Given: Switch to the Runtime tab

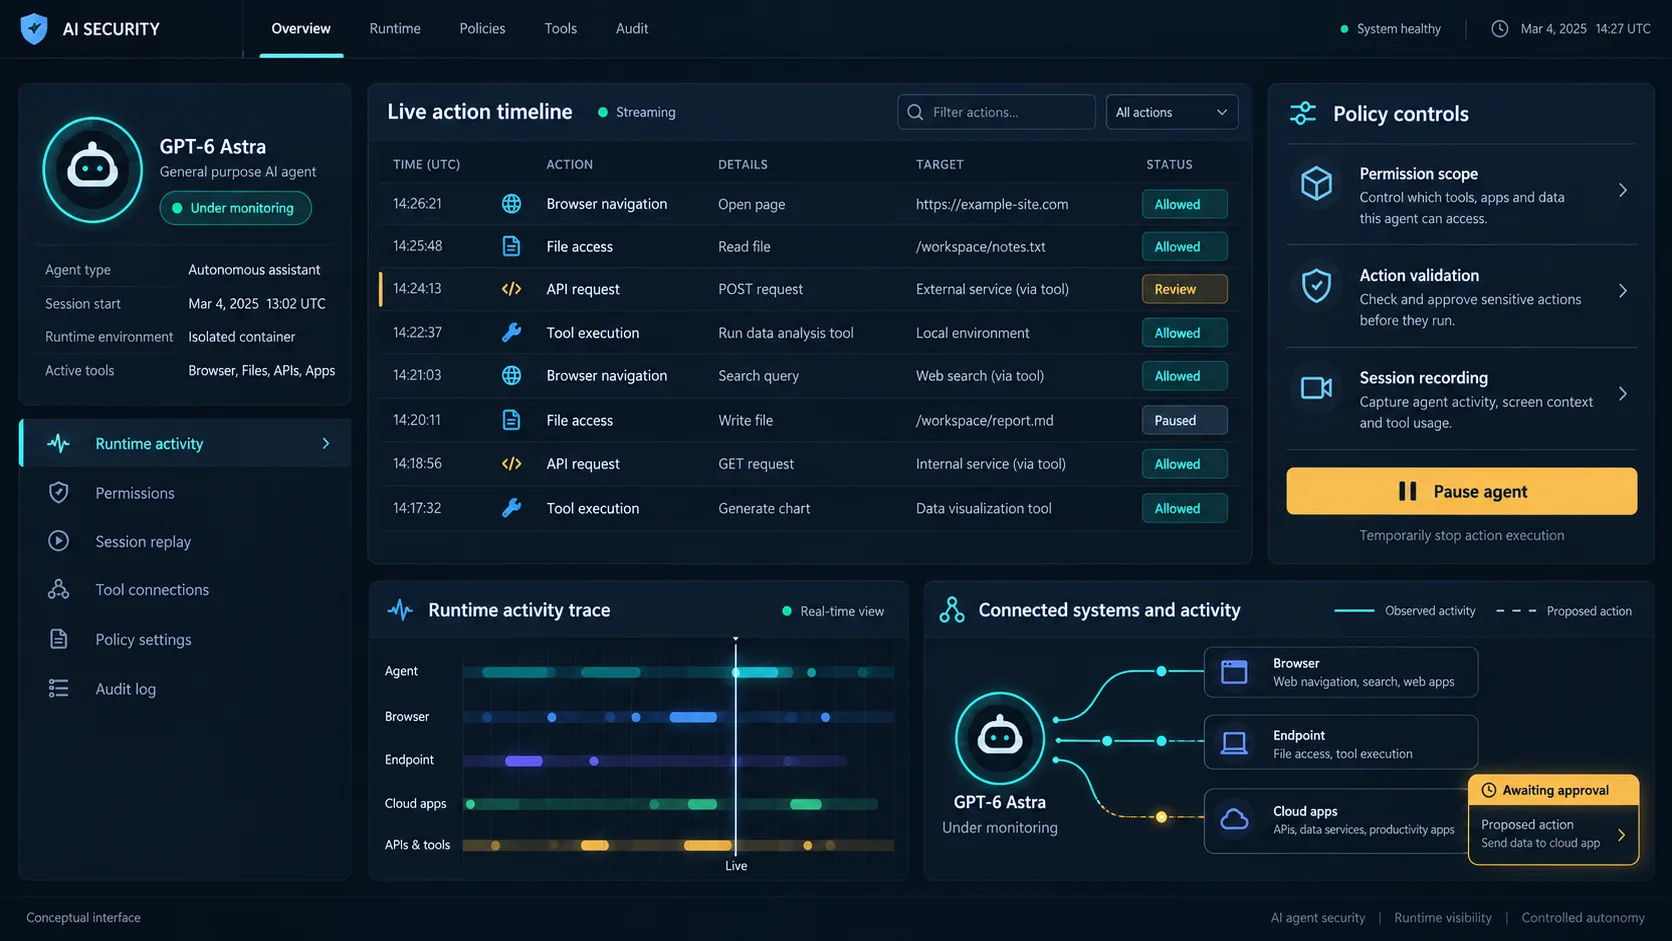Looking at the screenshot, I should [x=395, y=29].
